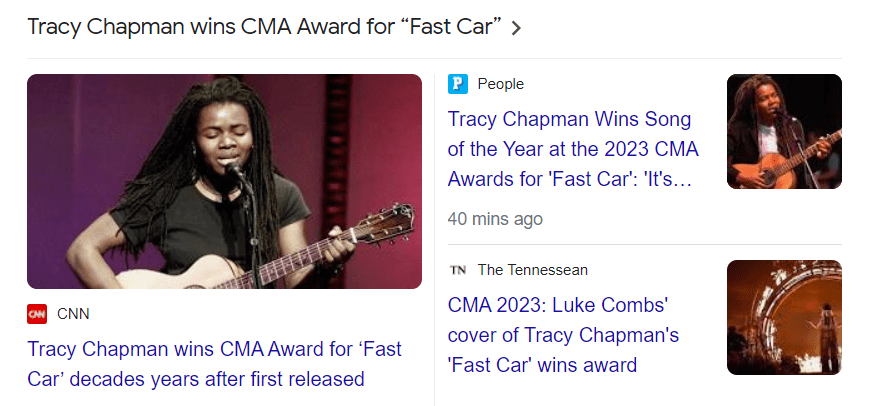Click the red CNN logo icon

click(x=37, y=314)
